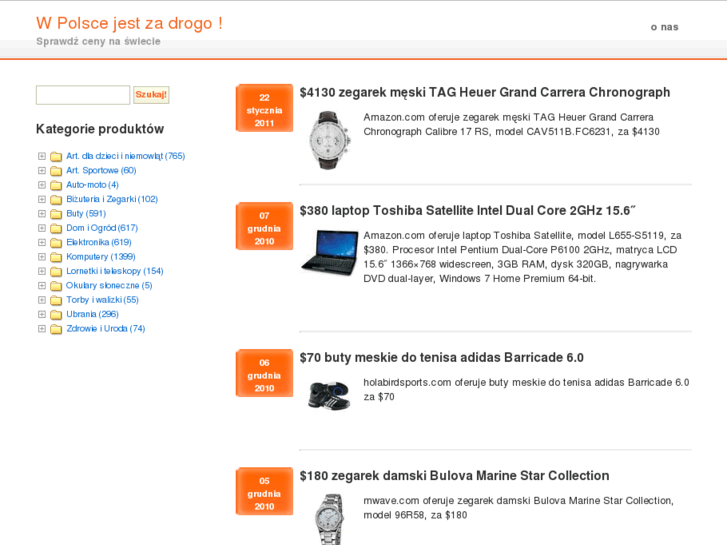The image size is (727, 545).
Task: Open the adidas Barricade 6.0 article title
Action: [442, 358]
